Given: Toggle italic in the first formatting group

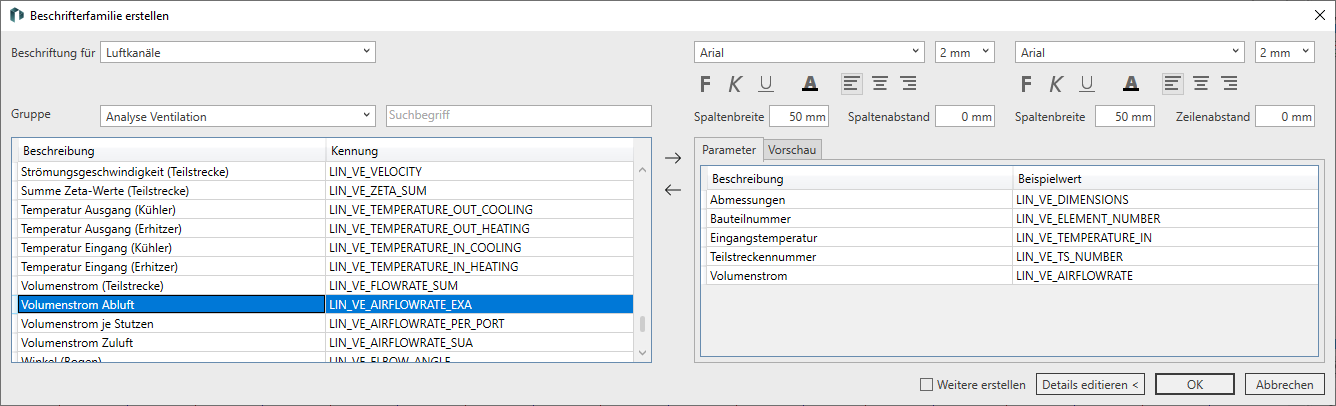Looking at the screenshot, I should (735, 83).
